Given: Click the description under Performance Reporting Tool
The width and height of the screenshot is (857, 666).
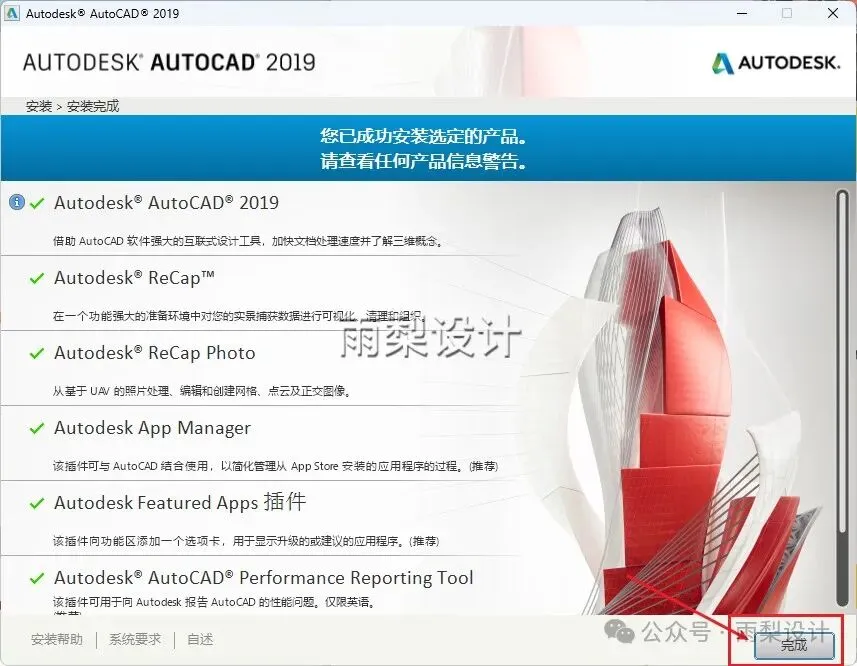Looking at the screenshot, I should pyautogui.click(x=214, y=602).
